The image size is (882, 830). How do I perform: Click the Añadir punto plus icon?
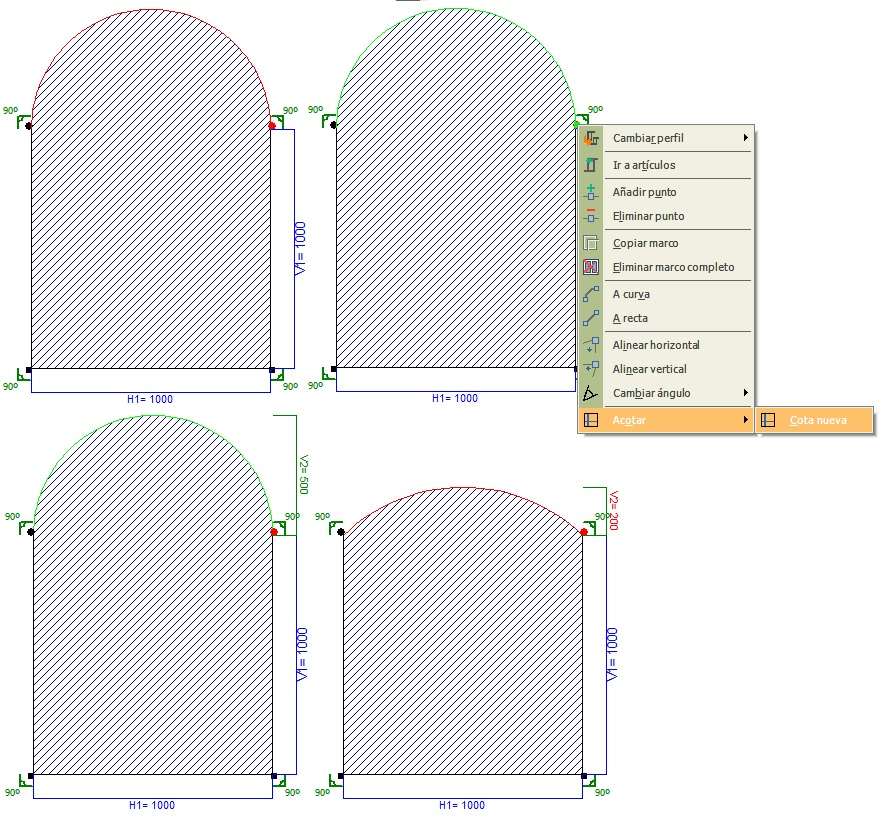click(x=591, y=192)
